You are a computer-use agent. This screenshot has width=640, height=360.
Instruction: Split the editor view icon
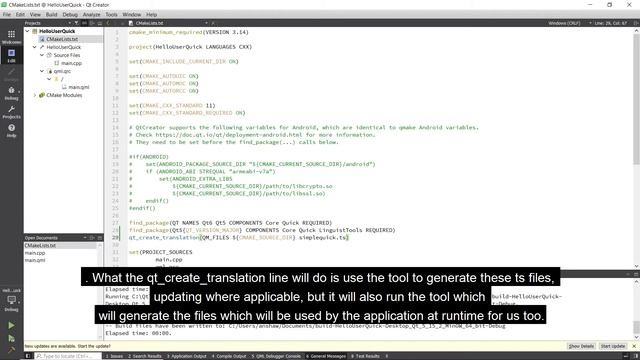636,23
